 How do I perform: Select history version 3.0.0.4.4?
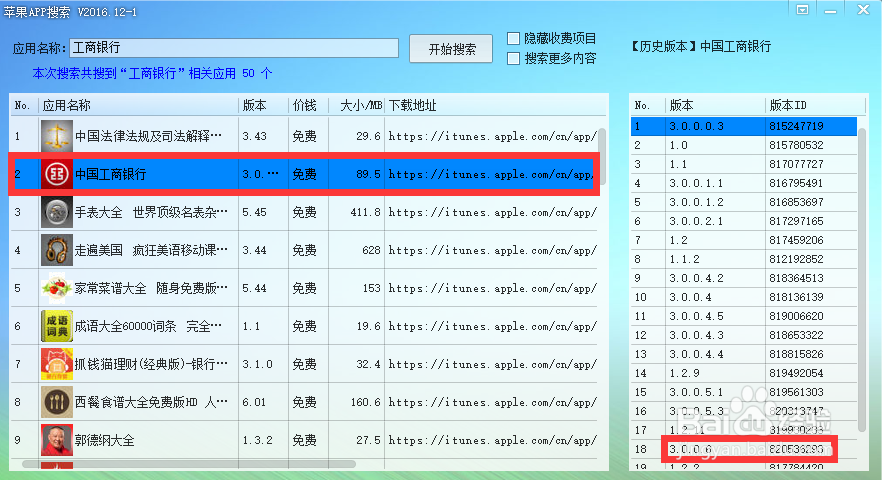click(x=744, y=354)
